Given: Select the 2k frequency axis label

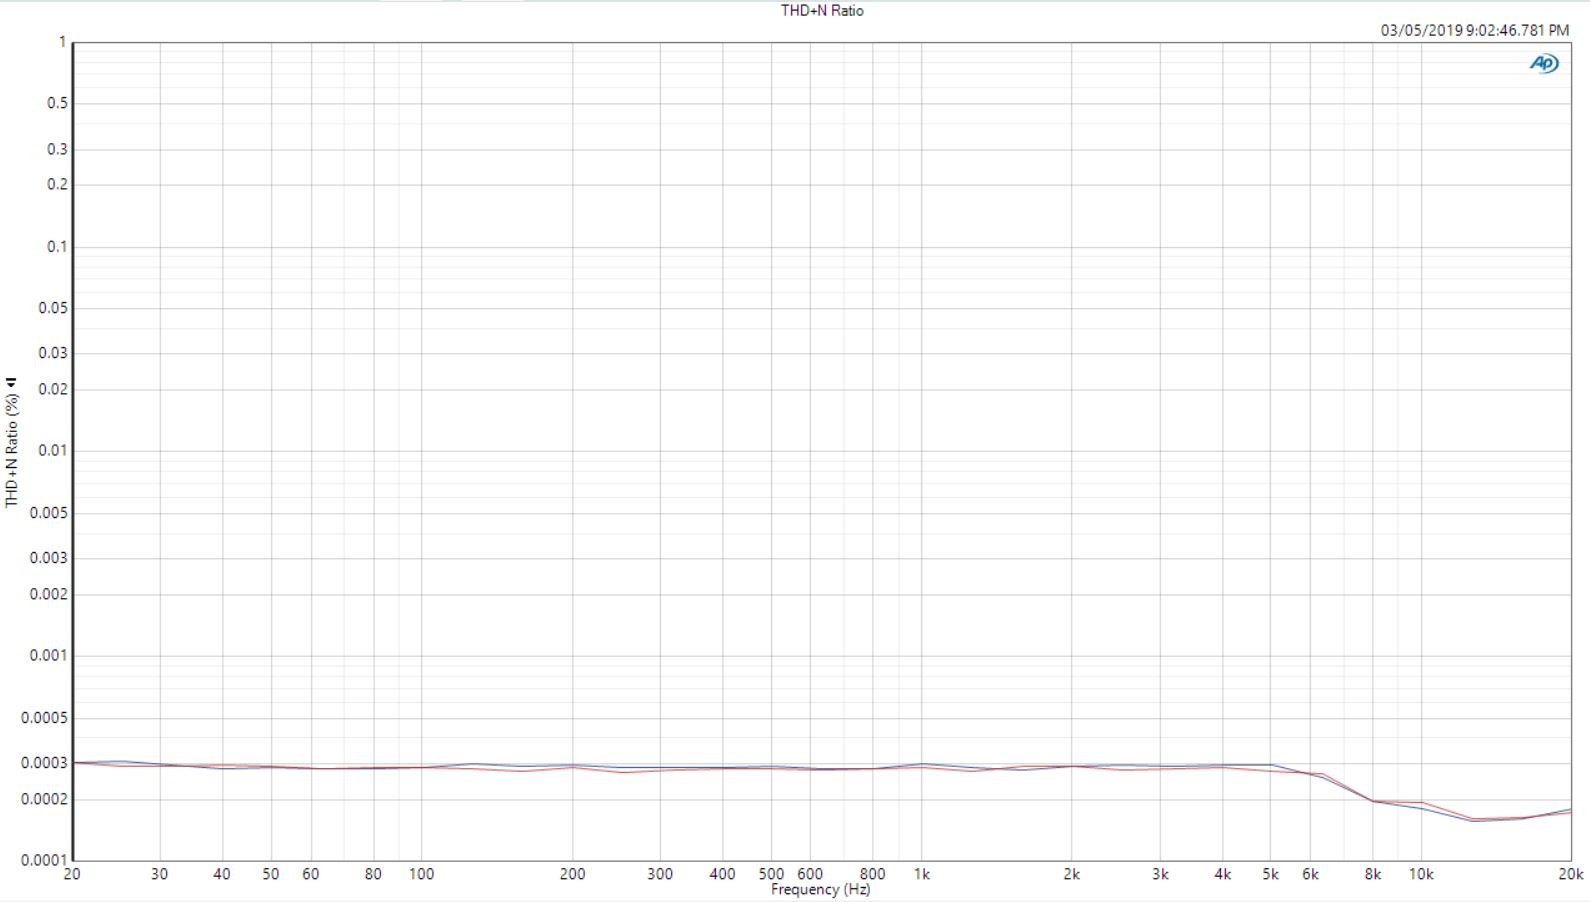Looking at the screenshot, I should [x=1071, y=874].
